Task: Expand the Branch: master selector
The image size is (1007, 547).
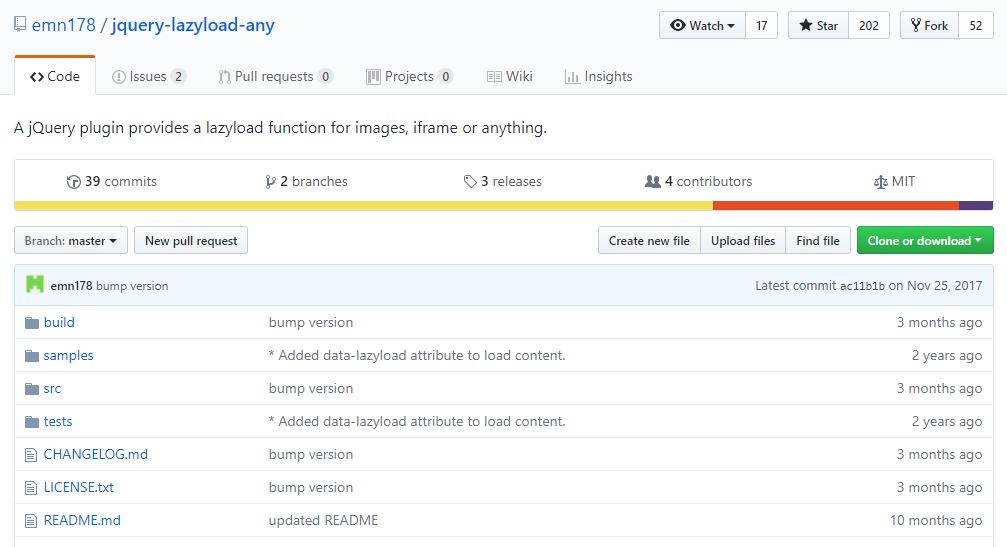Action: (71, 241)
